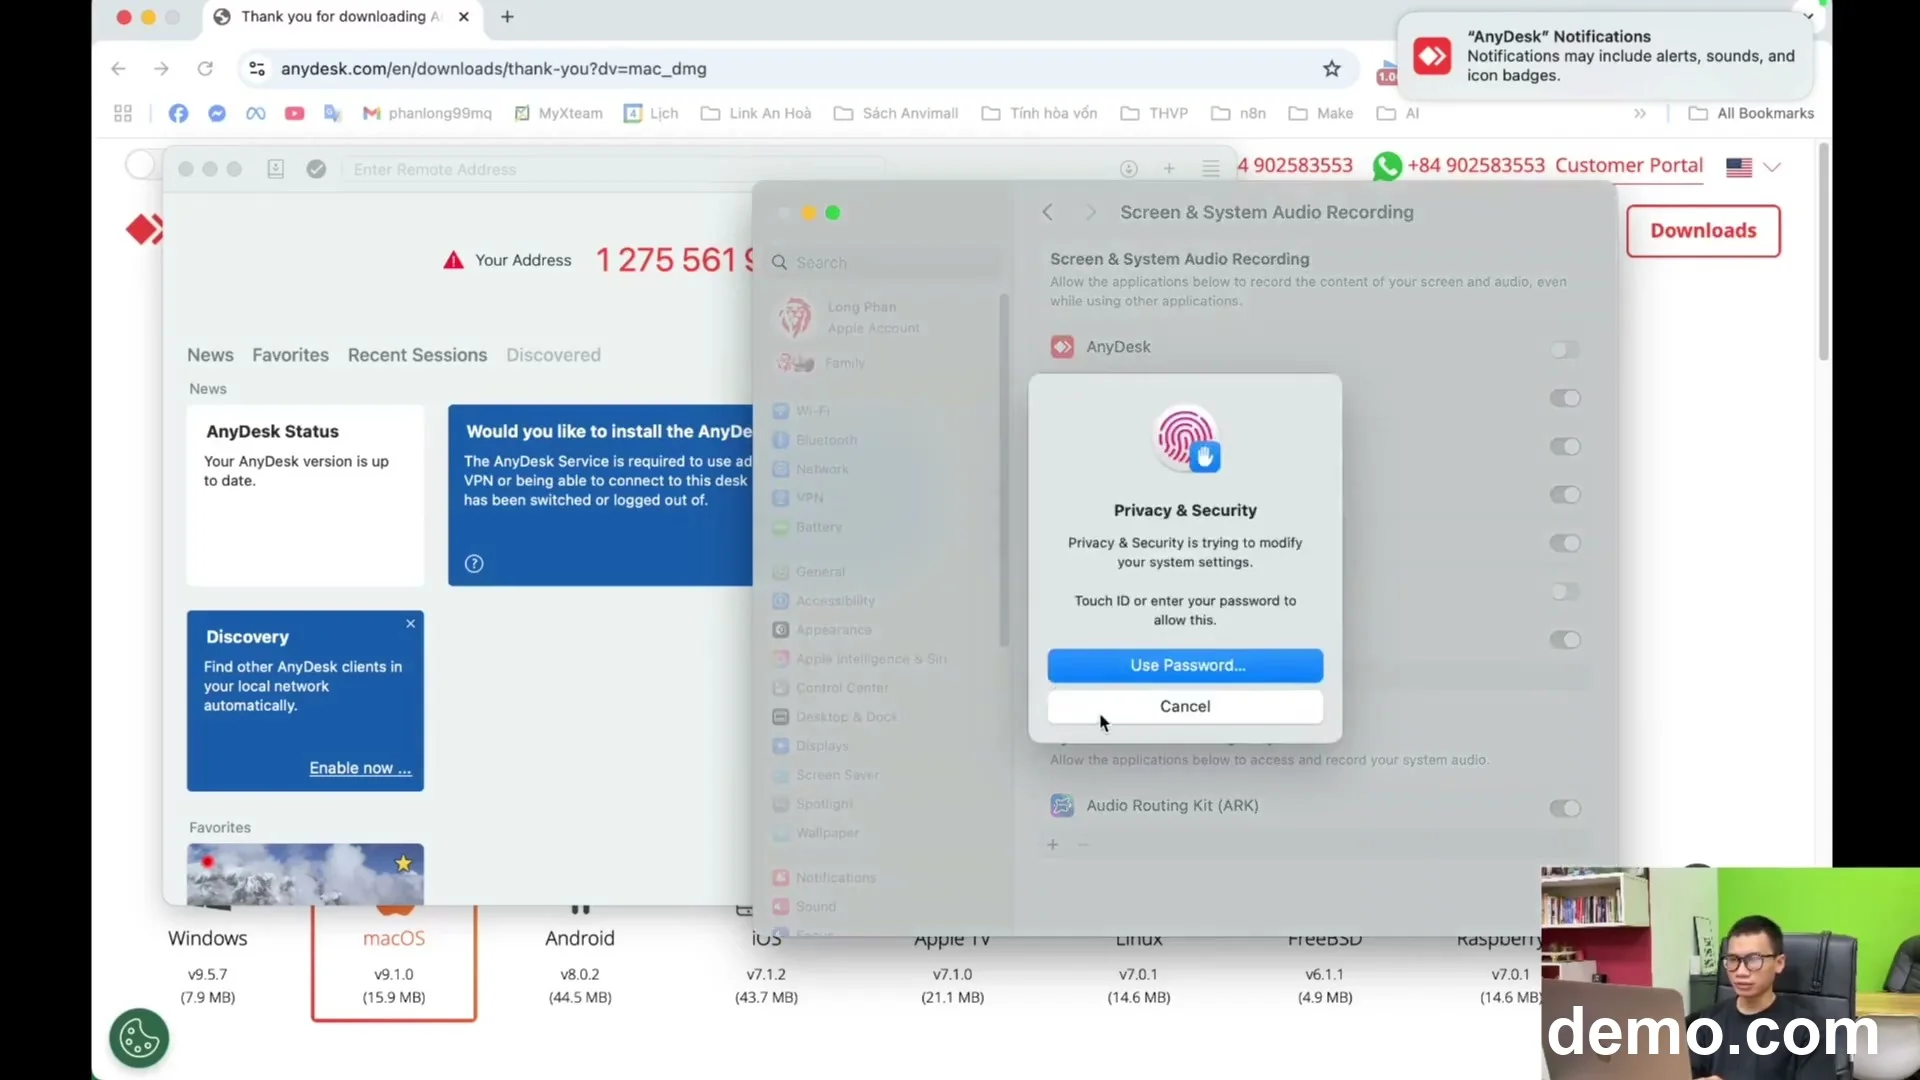Expand hidden bookmarks chevron
The height and width of the screenshot is (1080, 1920).
1640,113
